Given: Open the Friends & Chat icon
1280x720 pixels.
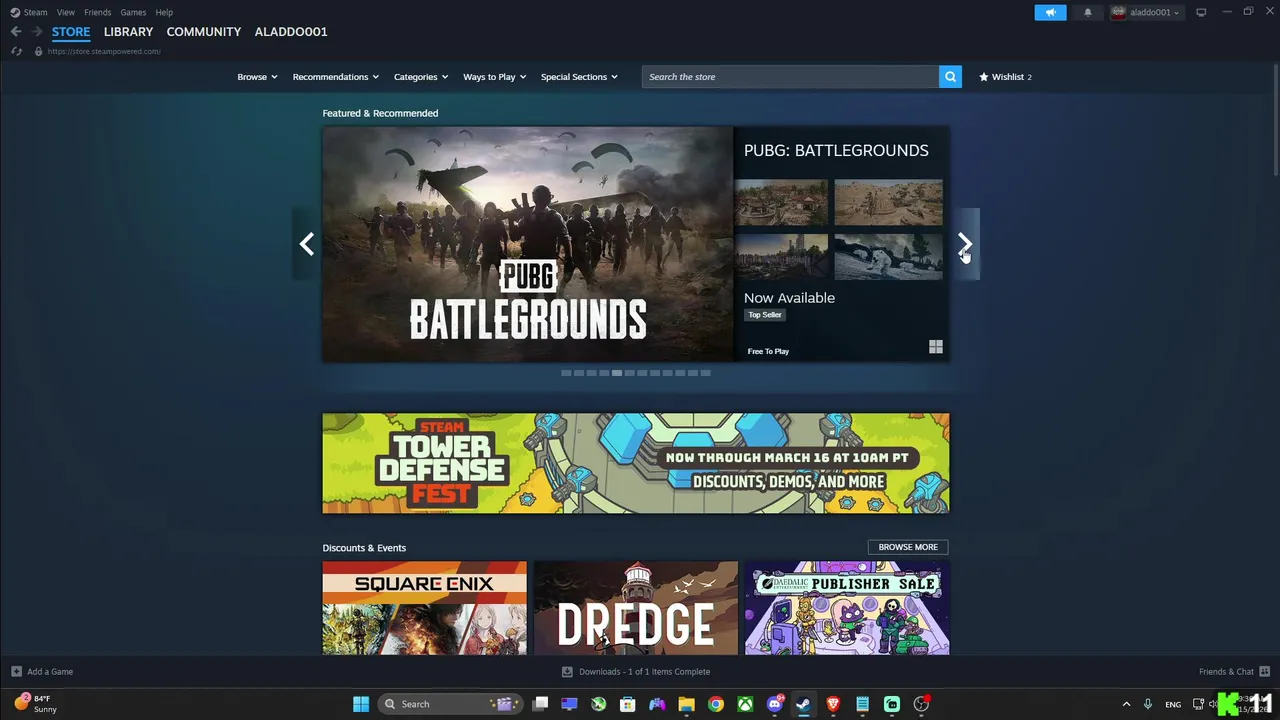Looking at the screenshot, I should (1264, 672).
